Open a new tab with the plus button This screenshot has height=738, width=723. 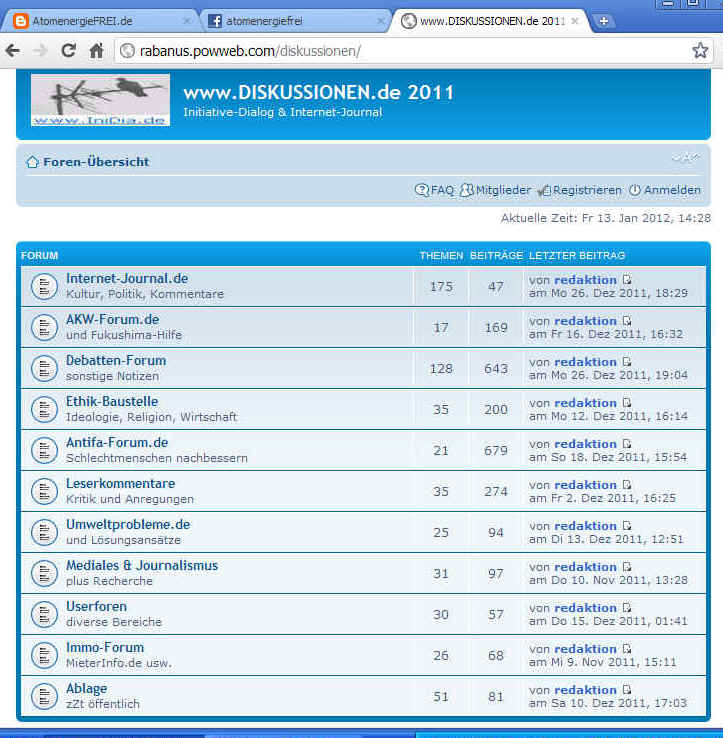pyautogui.click(x=603, y=21)
